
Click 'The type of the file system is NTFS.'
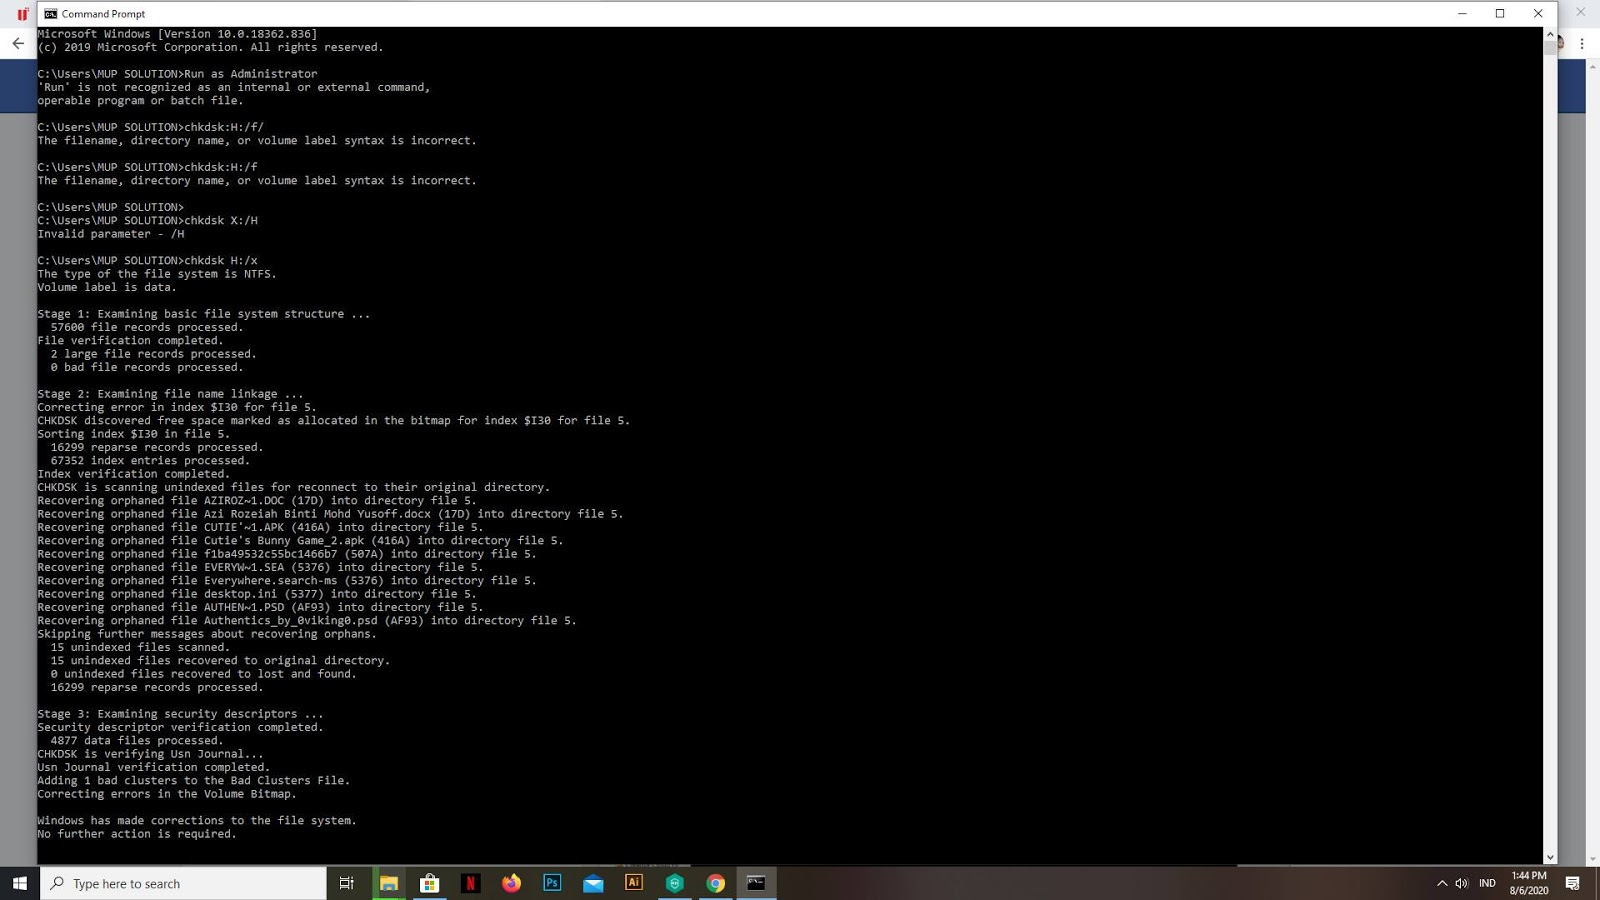157,274
